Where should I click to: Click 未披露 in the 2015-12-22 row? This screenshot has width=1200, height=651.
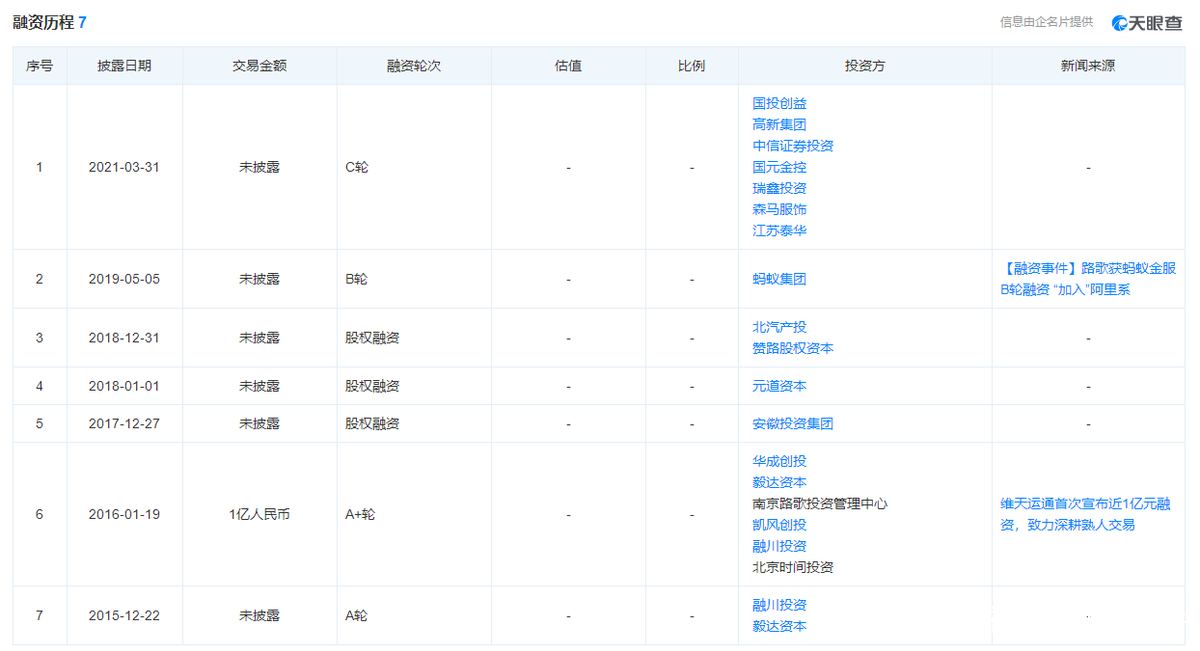click(259, 615)
